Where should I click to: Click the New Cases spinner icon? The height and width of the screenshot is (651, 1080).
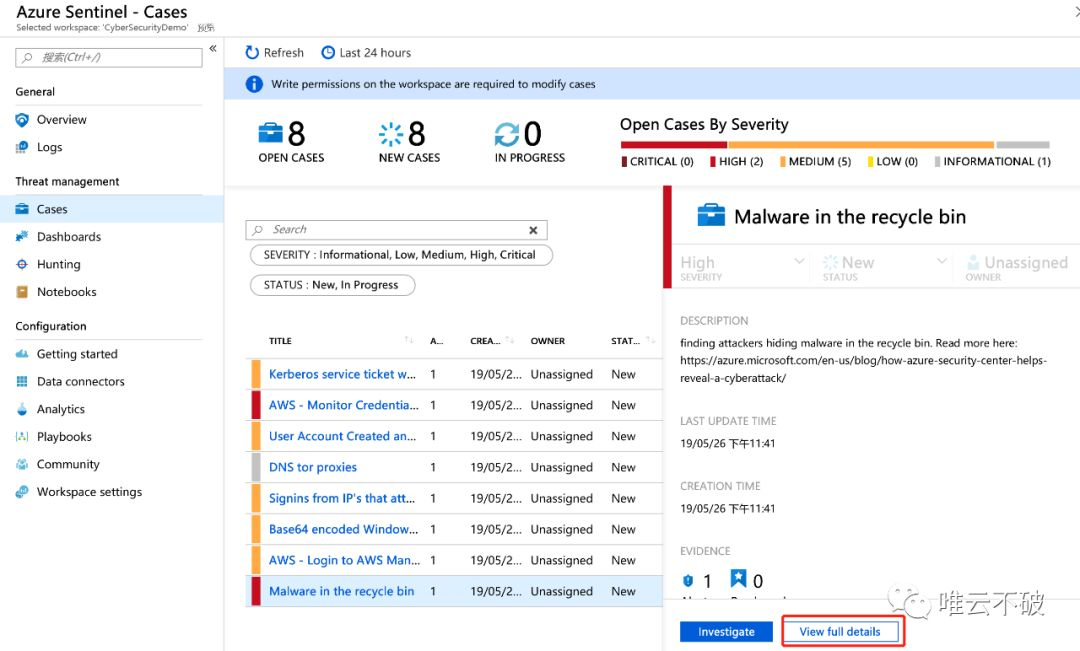(391, 134)
